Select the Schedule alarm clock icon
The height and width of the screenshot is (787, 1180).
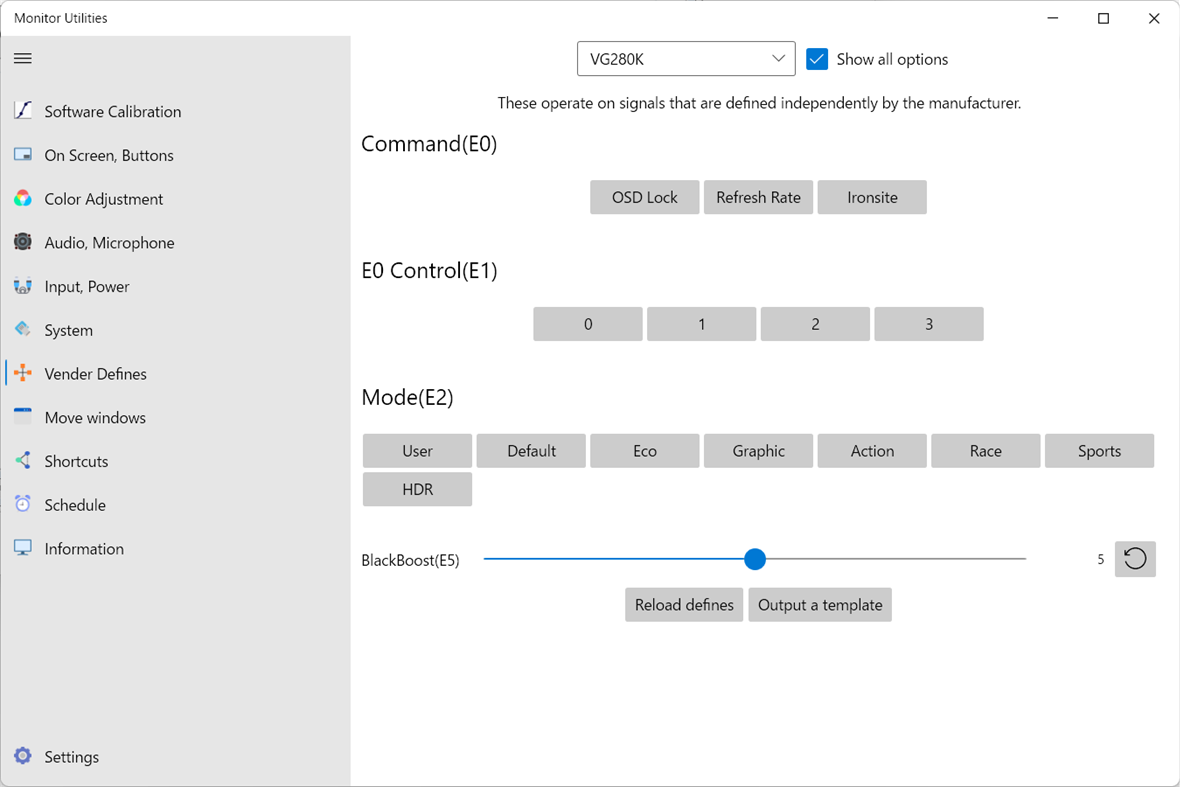click(23, 504)
